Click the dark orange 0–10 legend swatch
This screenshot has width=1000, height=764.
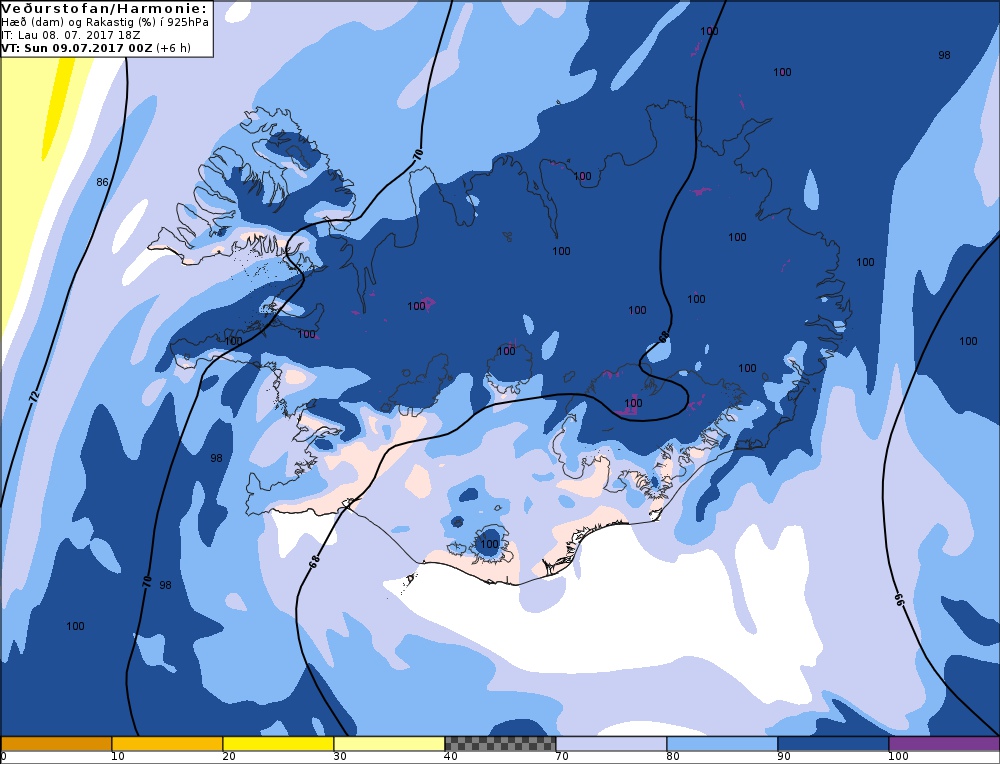[x=56, y=744]
